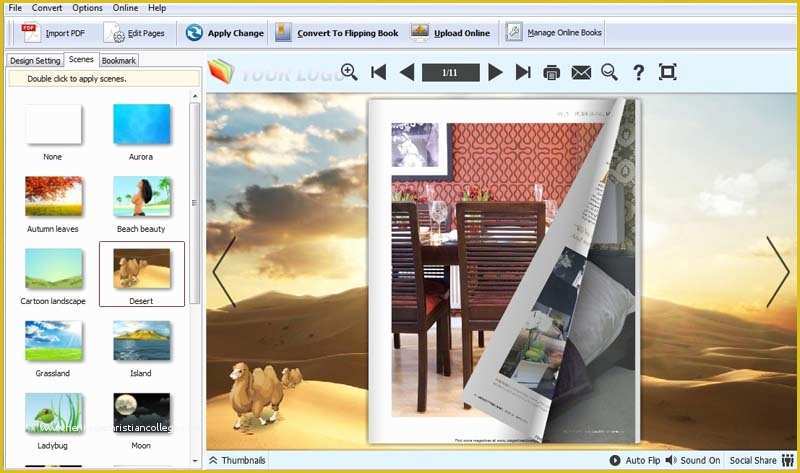The width and height of the screenshot is (800, 473).
Task: Open Social Share button
Action: click(762, 460)
